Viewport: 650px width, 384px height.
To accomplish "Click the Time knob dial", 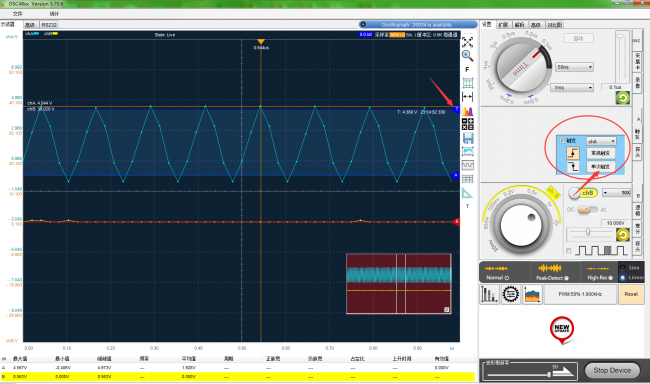I will pyautogui.click(x=521, y=66).
